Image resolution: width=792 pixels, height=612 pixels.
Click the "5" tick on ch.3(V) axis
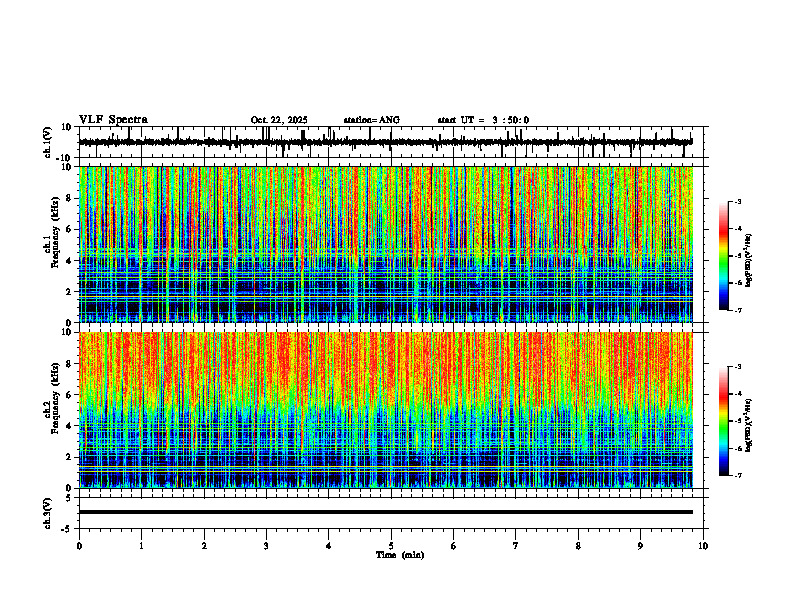pos(70,498)
